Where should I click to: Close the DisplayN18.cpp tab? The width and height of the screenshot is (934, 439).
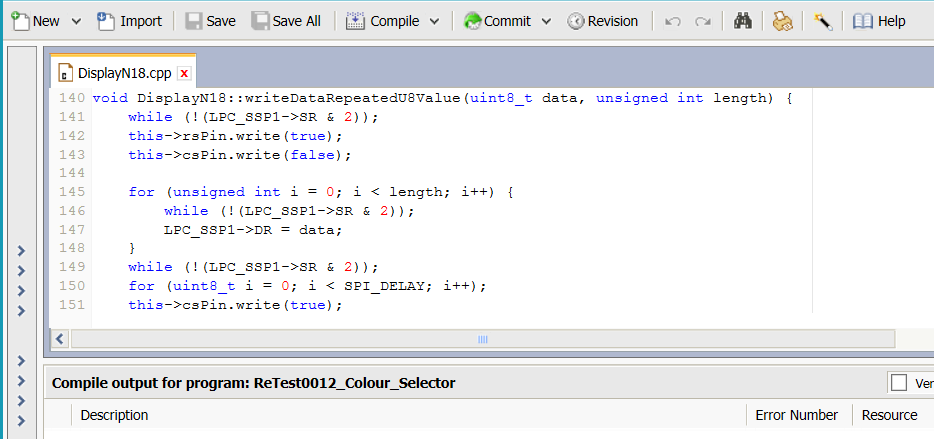184,73
